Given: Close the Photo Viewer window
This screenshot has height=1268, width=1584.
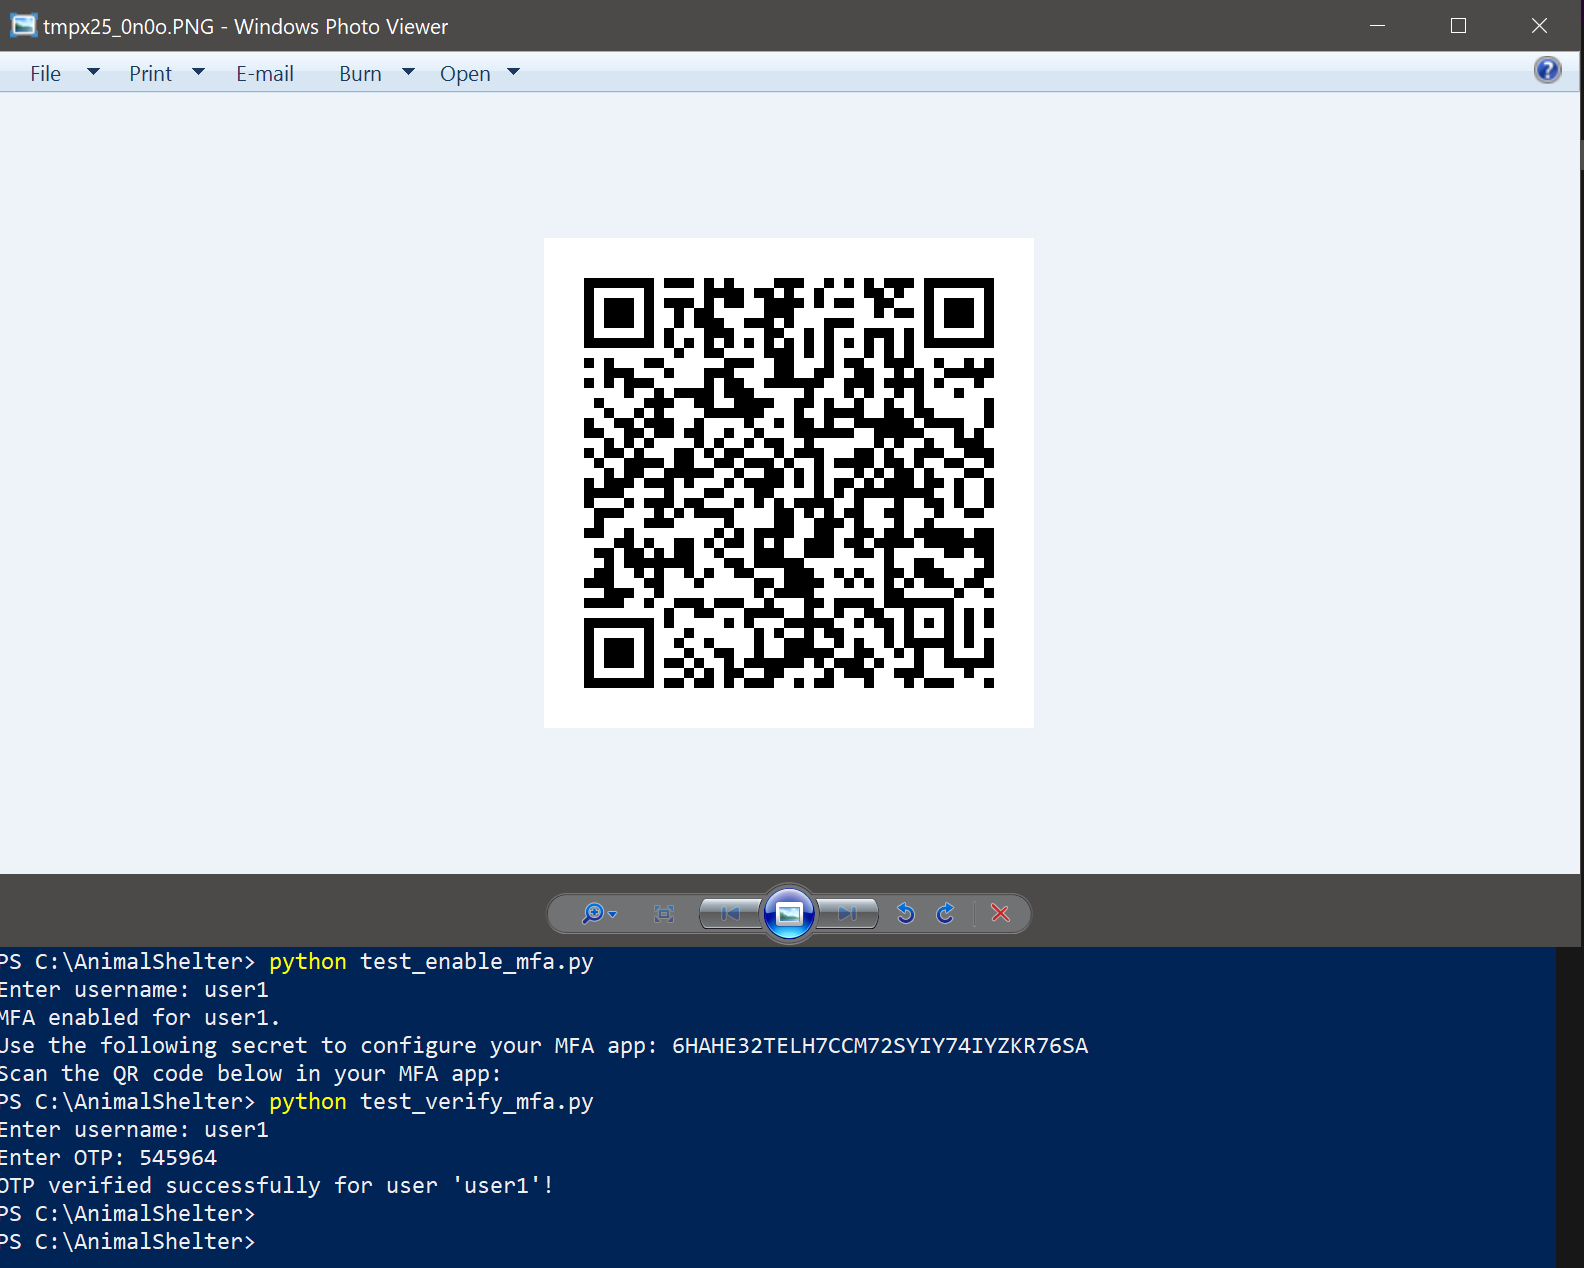Looking at the screenshot, I should pyautogui.click(x=1540, y=26).
